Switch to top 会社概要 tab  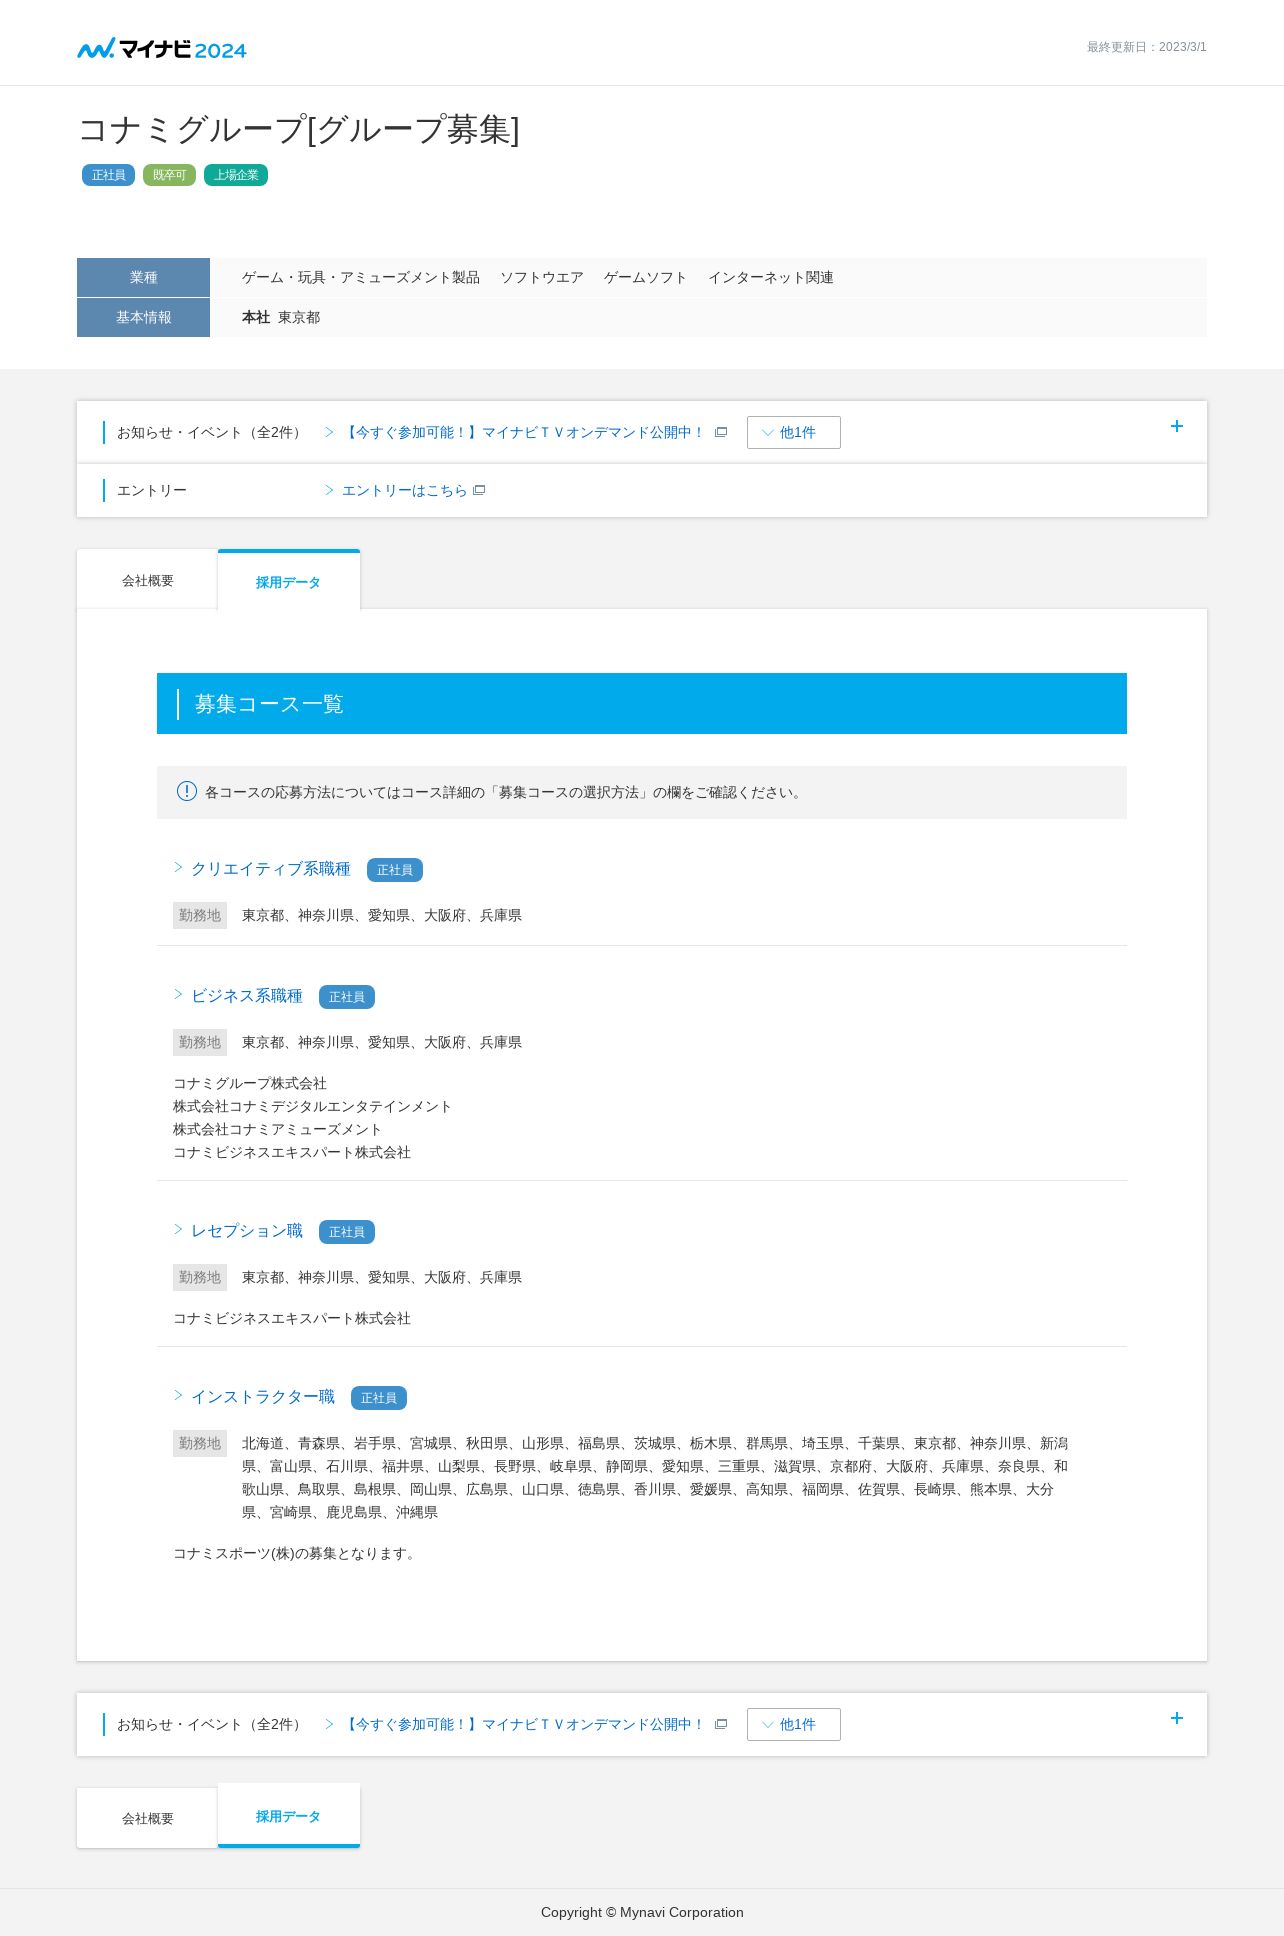click(147, 580)
